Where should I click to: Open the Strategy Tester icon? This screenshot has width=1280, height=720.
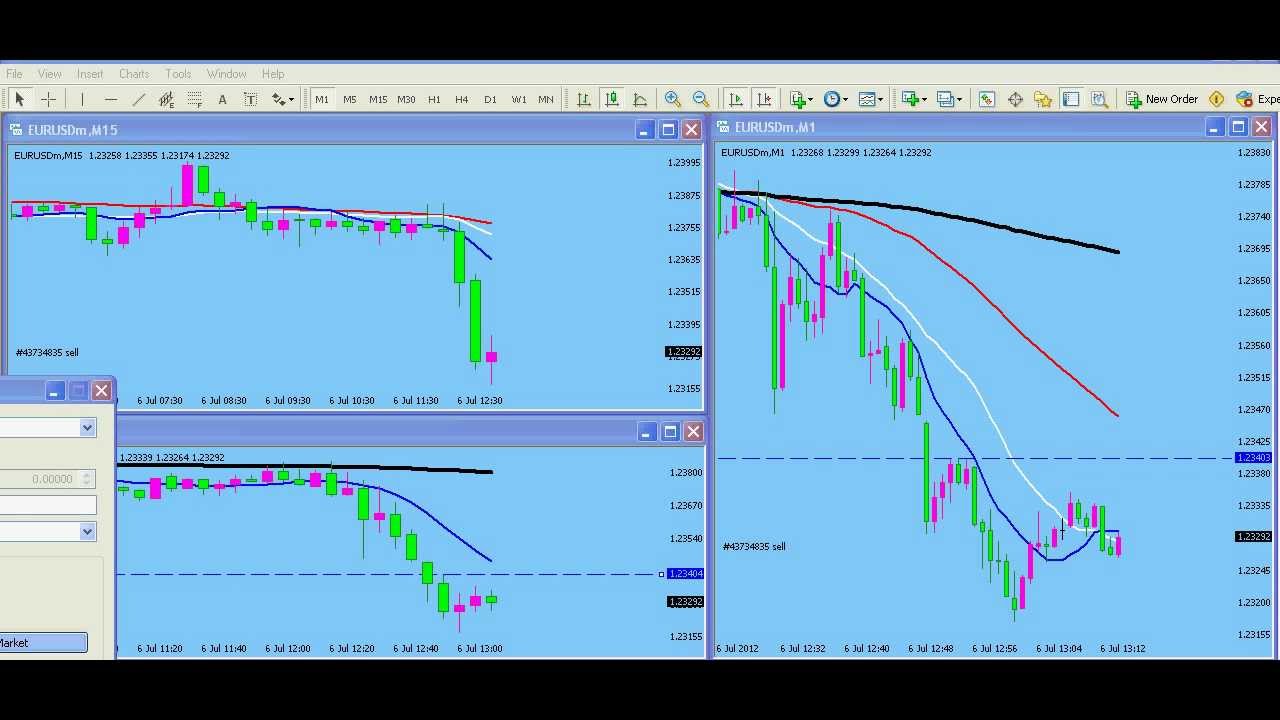point(1099,99)
